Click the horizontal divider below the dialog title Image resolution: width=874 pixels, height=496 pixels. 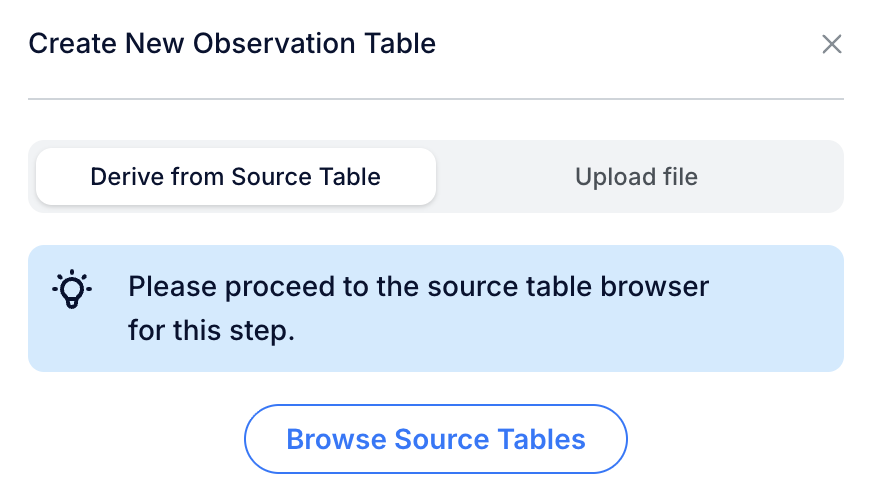(x=435, y=99)
